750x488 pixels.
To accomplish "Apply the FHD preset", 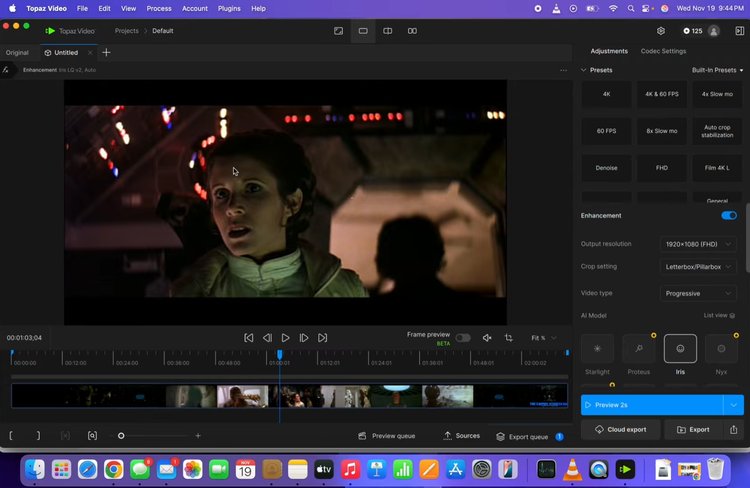I will (x=662, y=168).
